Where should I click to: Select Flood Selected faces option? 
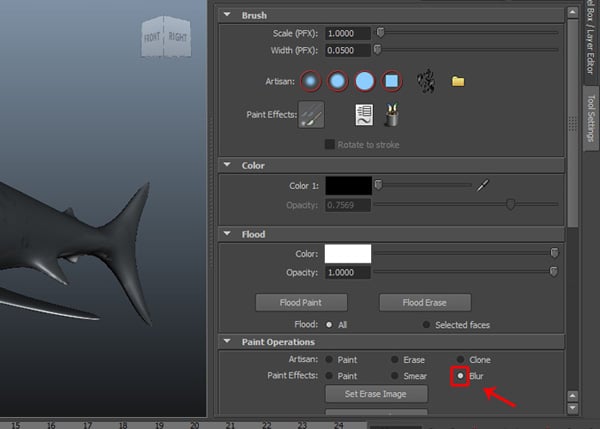426,325
